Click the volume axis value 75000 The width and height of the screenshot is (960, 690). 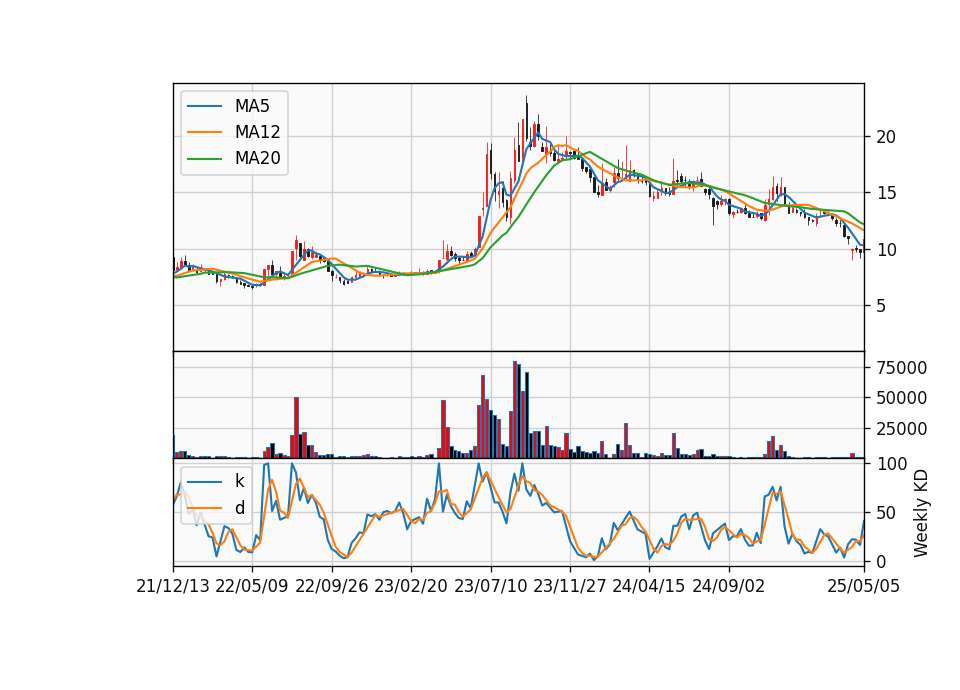902,368
